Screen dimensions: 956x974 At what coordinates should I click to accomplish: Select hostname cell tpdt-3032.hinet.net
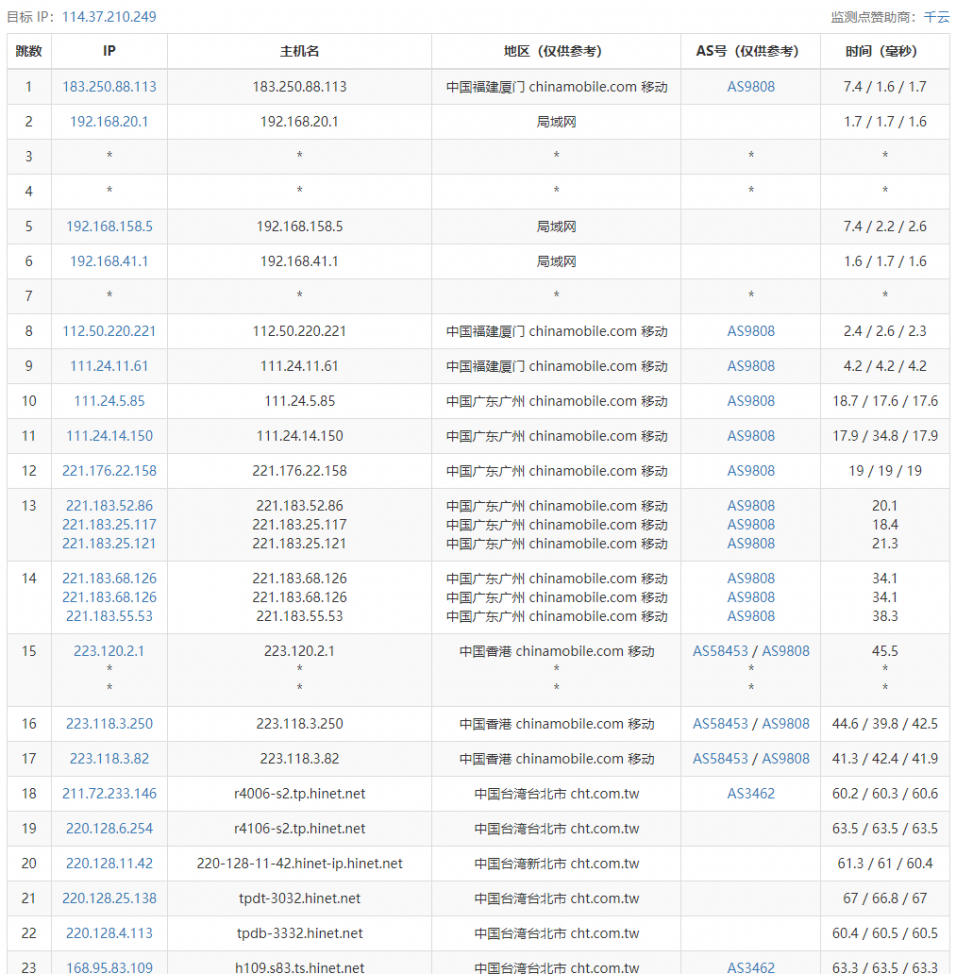[x=299, y=899]
